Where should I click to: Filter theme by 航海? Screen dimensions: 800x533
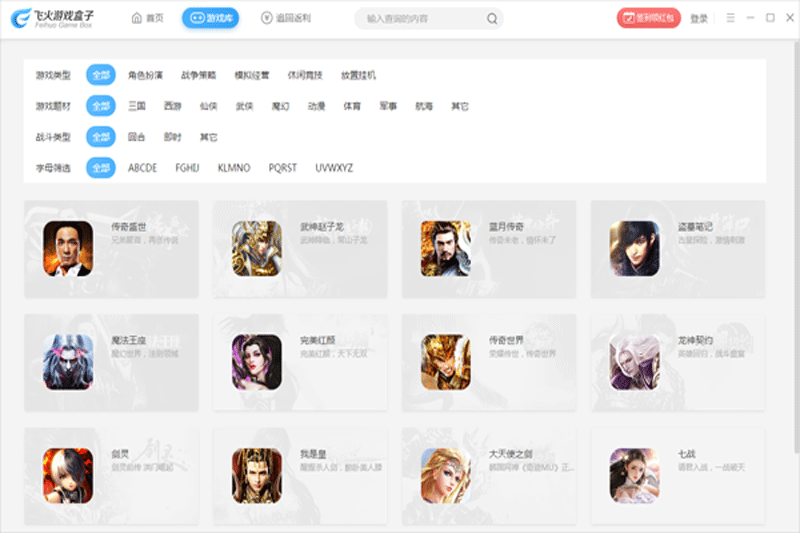424,106
